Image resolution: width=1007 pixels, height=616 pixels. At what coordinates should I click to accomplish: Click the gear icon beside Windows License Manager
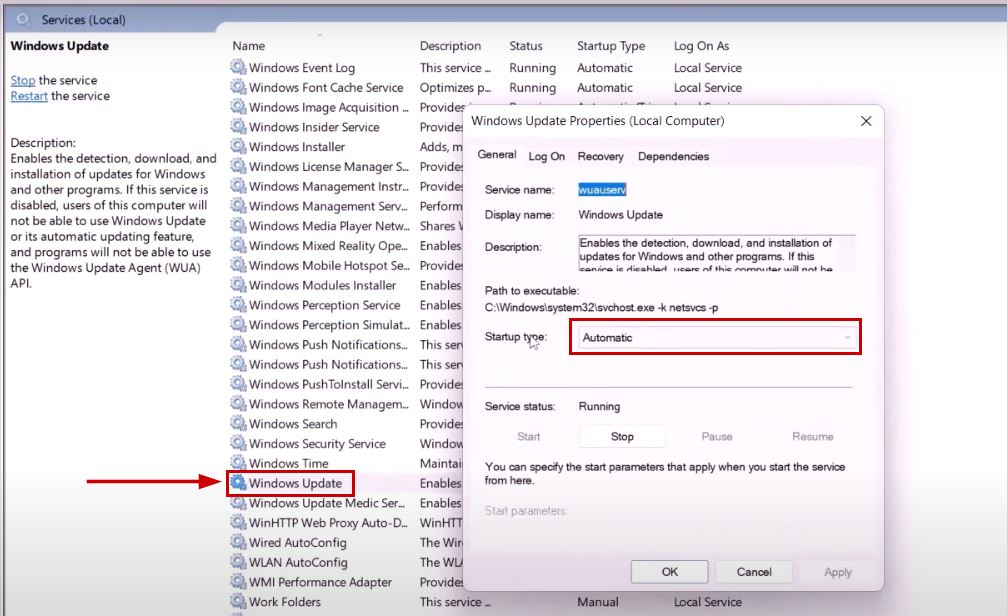coord(238,166)
